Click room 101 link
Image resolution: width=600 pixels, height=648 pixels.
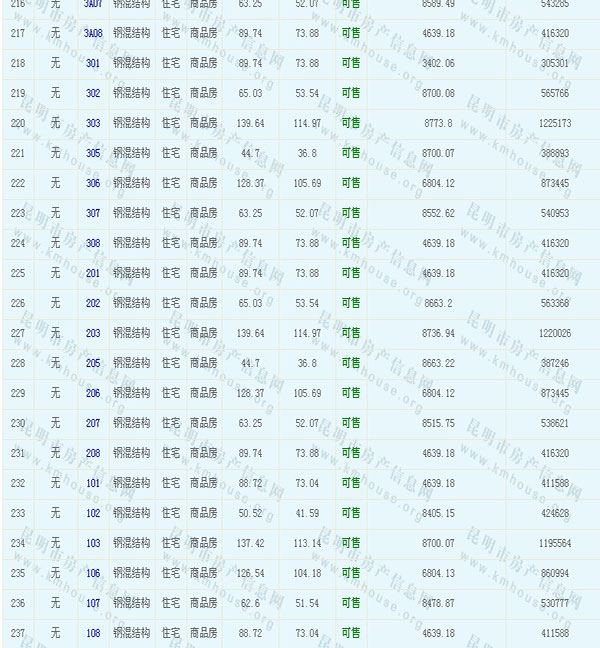93,483
